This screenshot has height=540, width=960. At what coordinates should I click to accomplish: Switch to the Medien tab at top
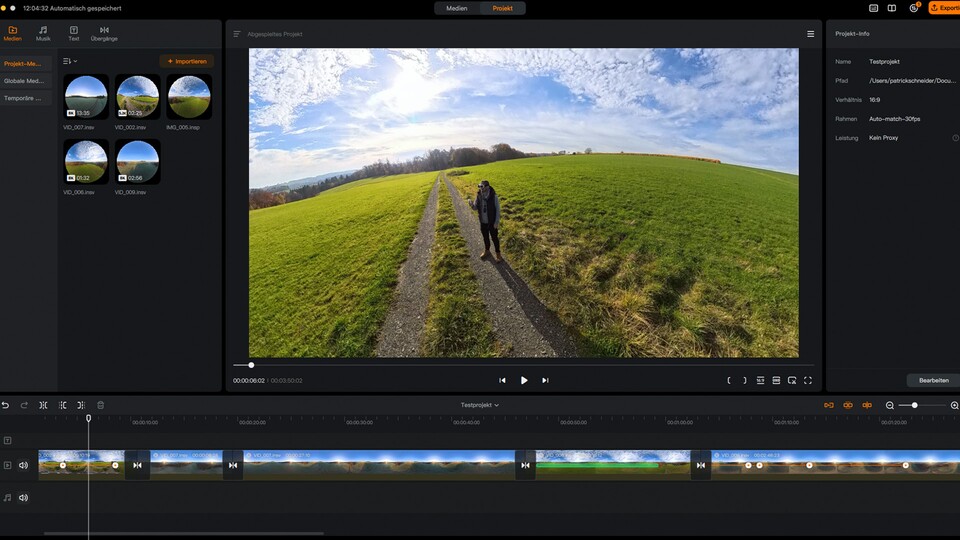457,8
